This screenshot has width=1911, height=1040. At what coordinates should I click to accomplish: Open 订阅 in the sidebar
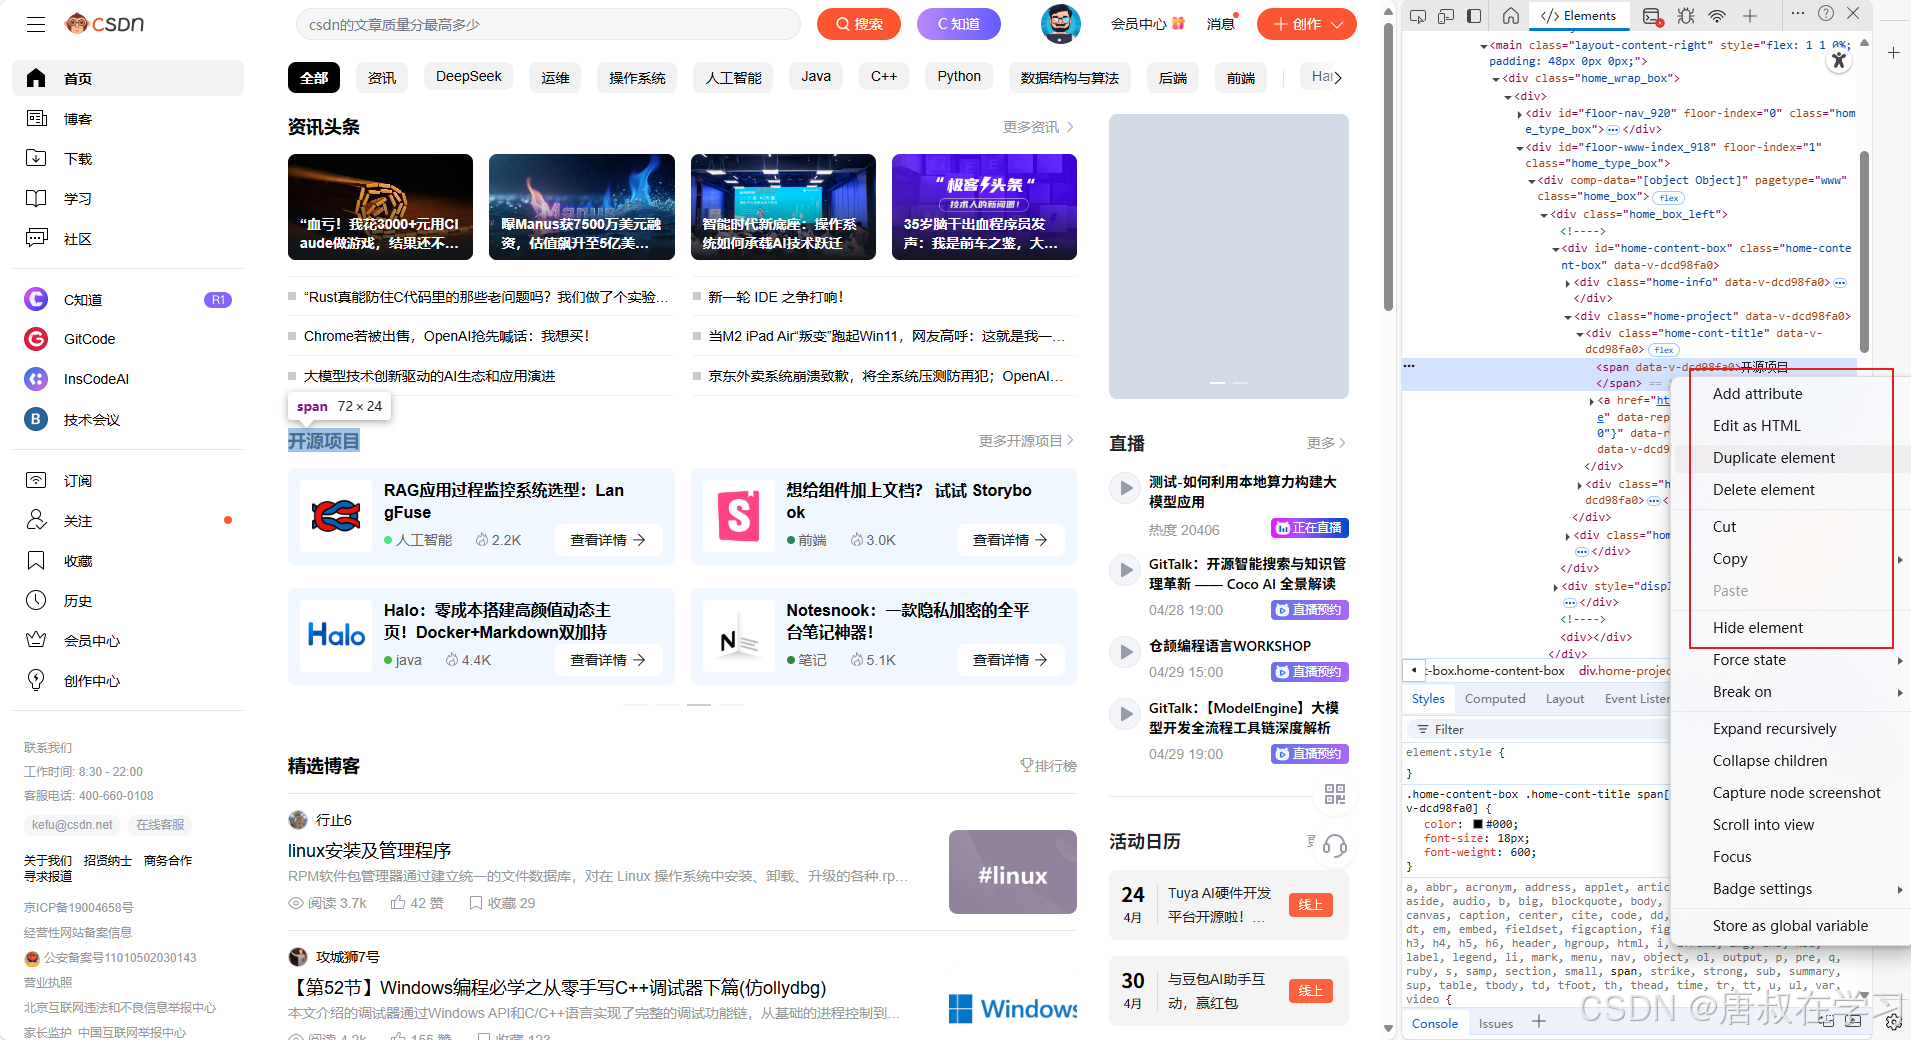pyautogui.click(x=128, y=481)
